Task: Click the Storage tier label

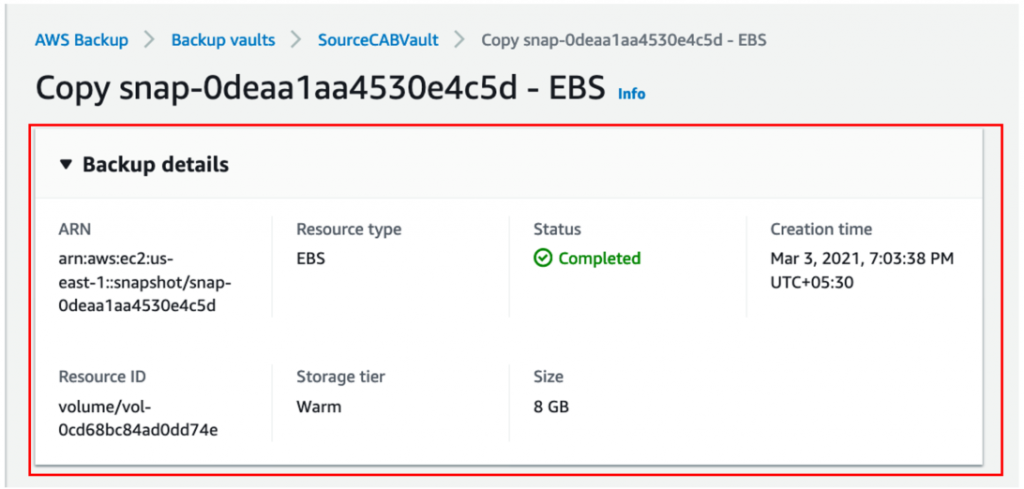Action: 340,377
